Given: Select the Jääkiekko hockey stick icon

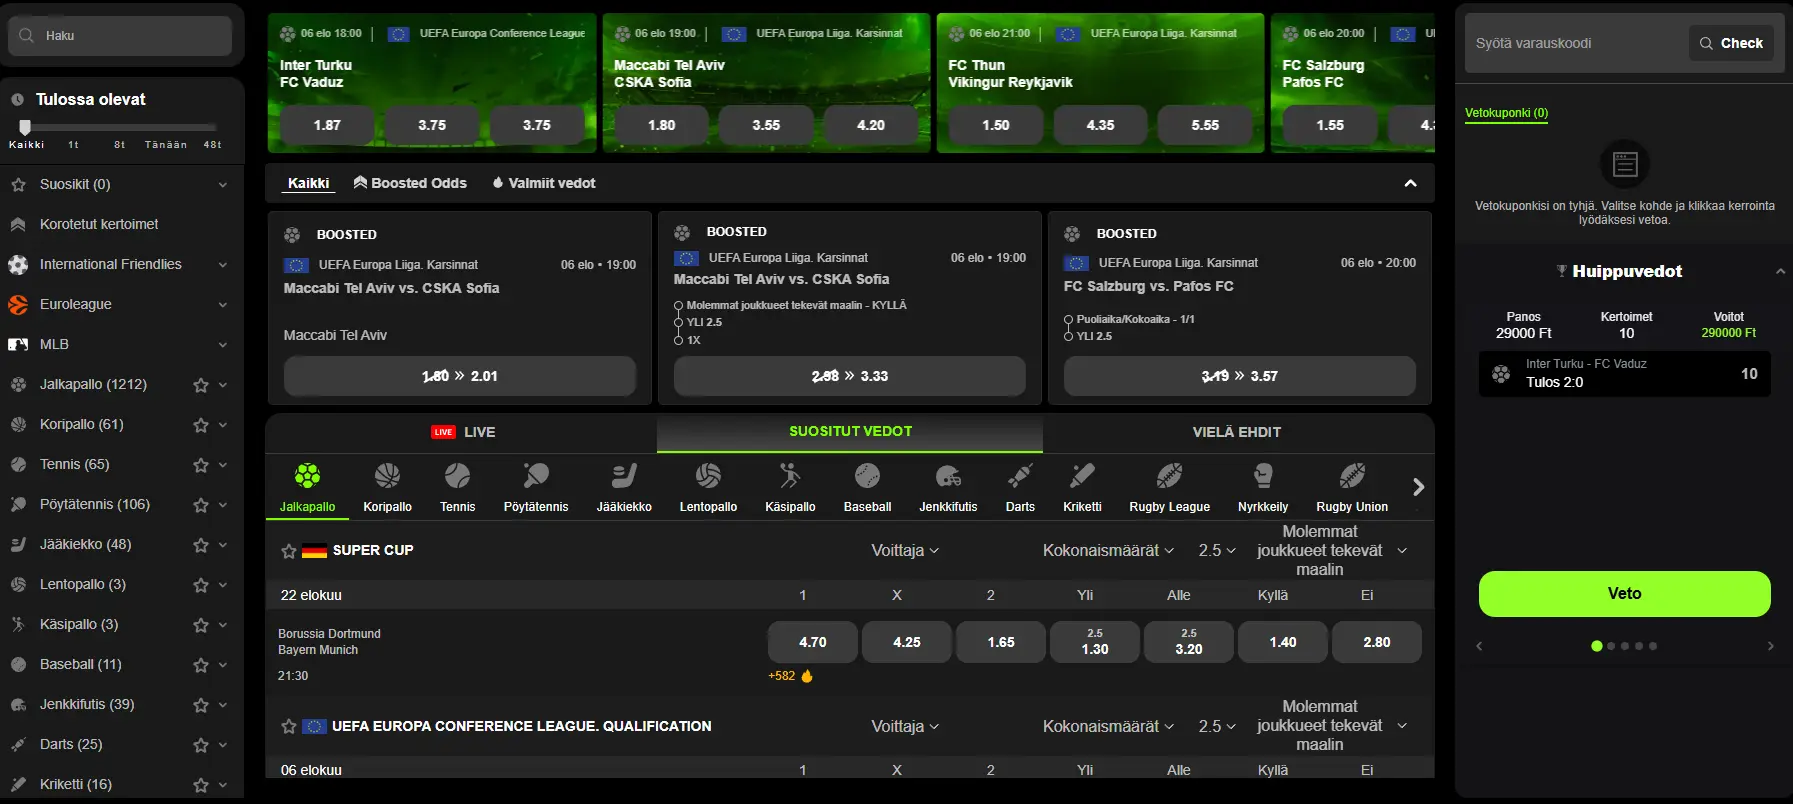Looking at the screenshot, I should 624,475.
